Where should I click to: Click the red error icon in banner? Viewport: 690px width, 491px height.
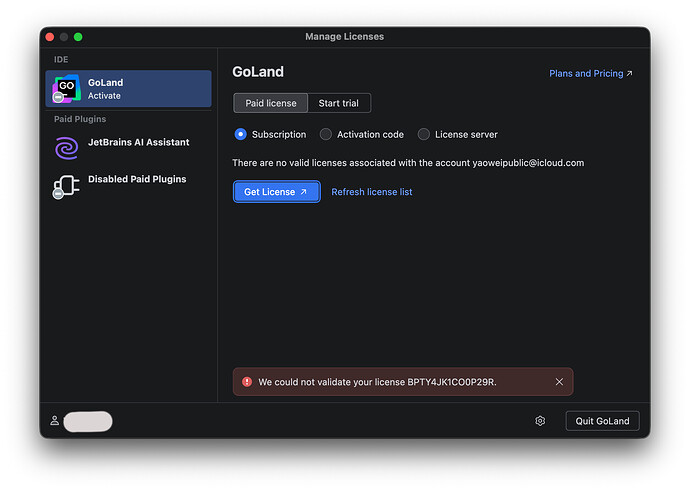coord(247,382)
